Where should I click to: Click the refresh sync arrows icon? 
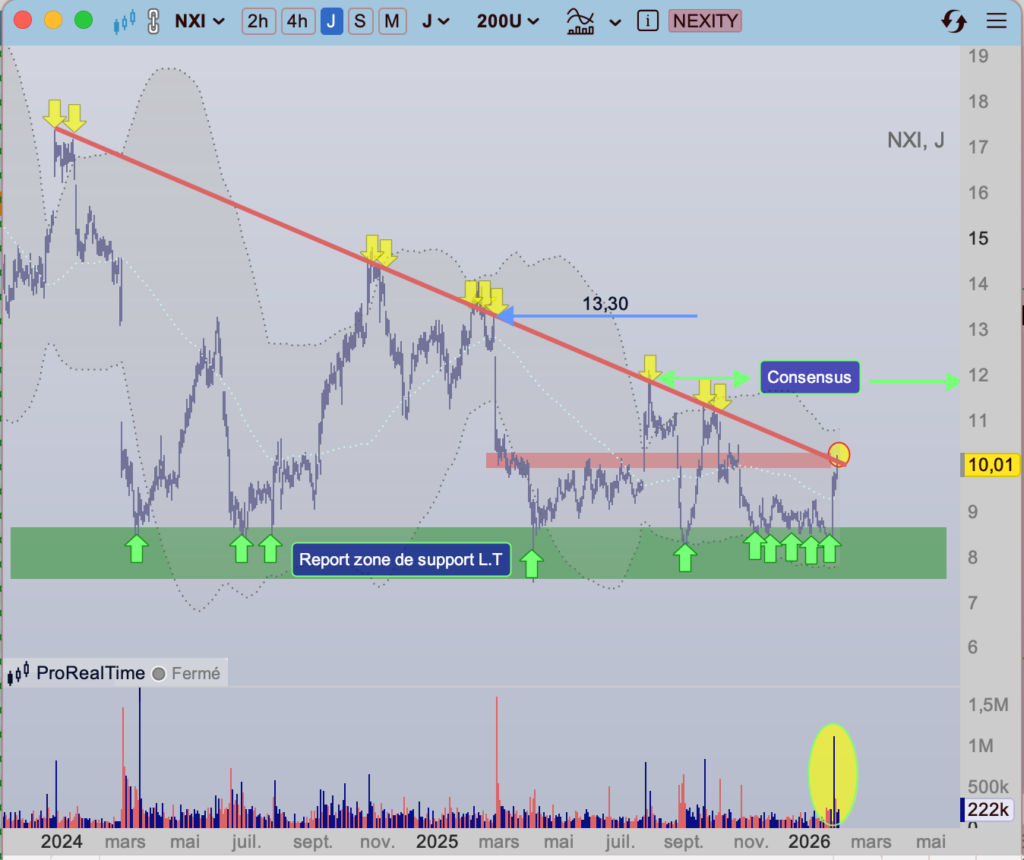[x=954, y=22]
